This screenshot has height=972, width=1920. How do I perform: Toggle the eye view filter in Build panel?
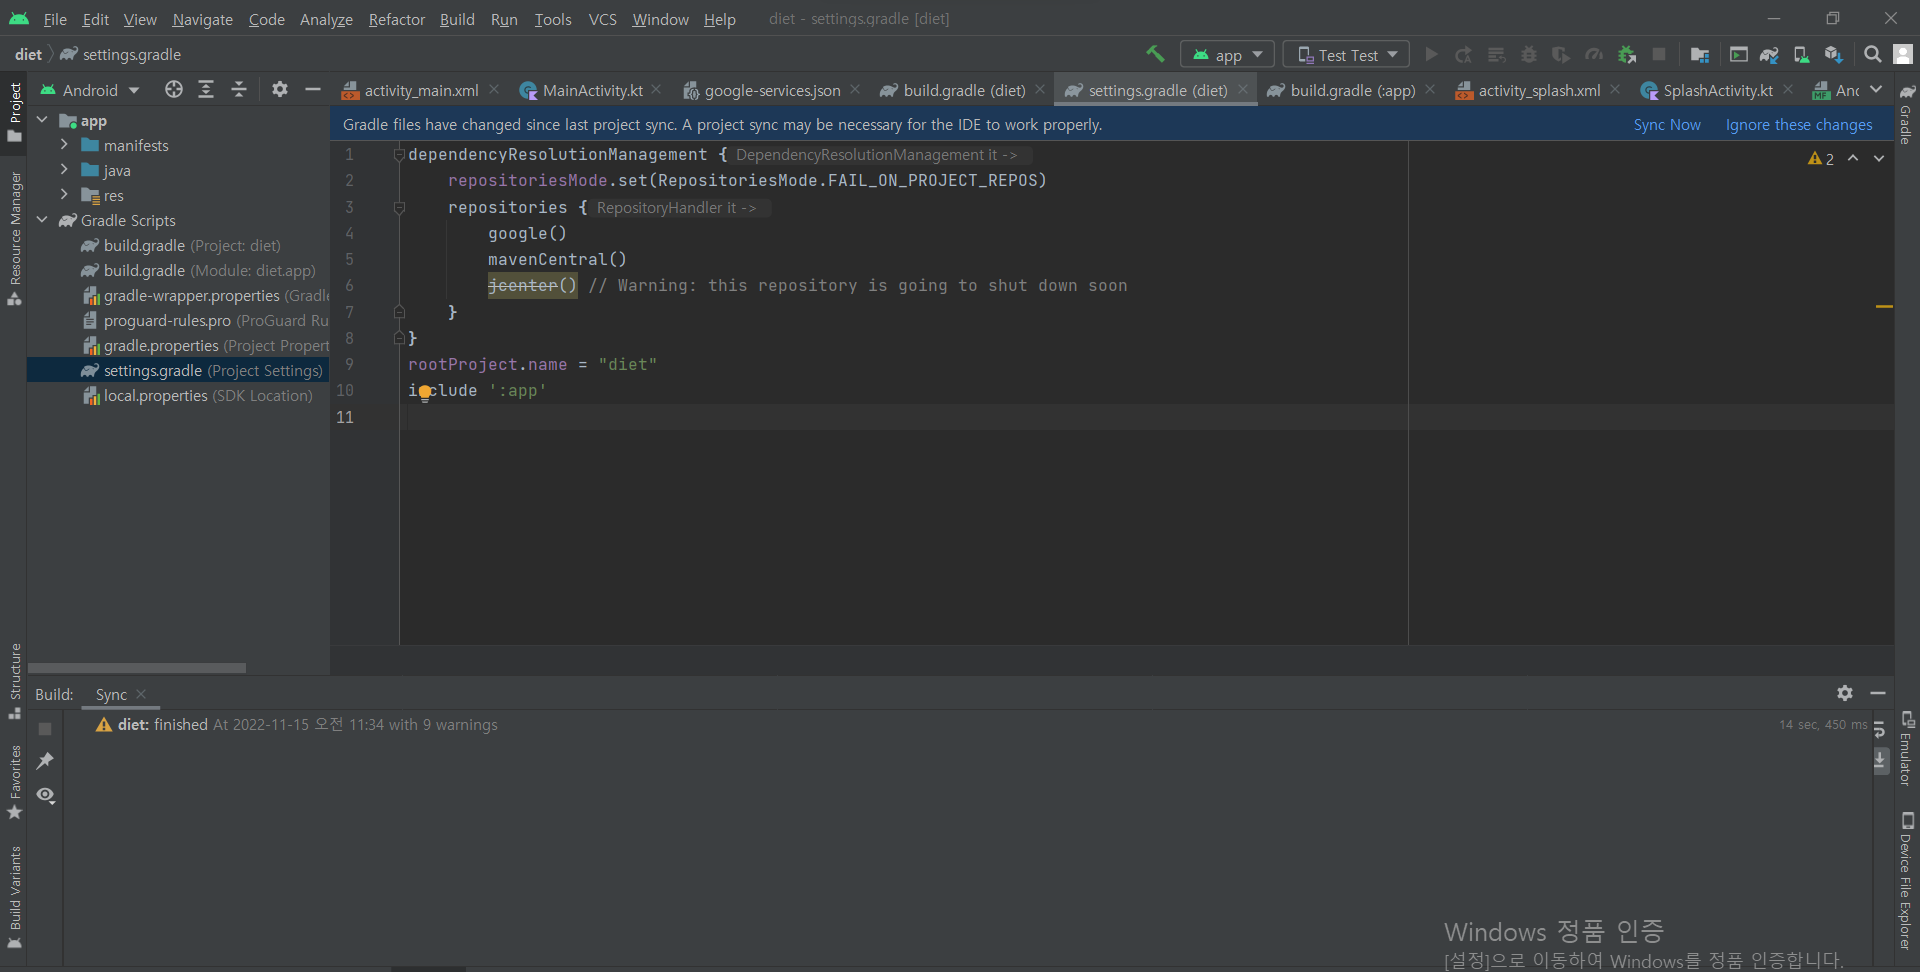click(45, 795)
